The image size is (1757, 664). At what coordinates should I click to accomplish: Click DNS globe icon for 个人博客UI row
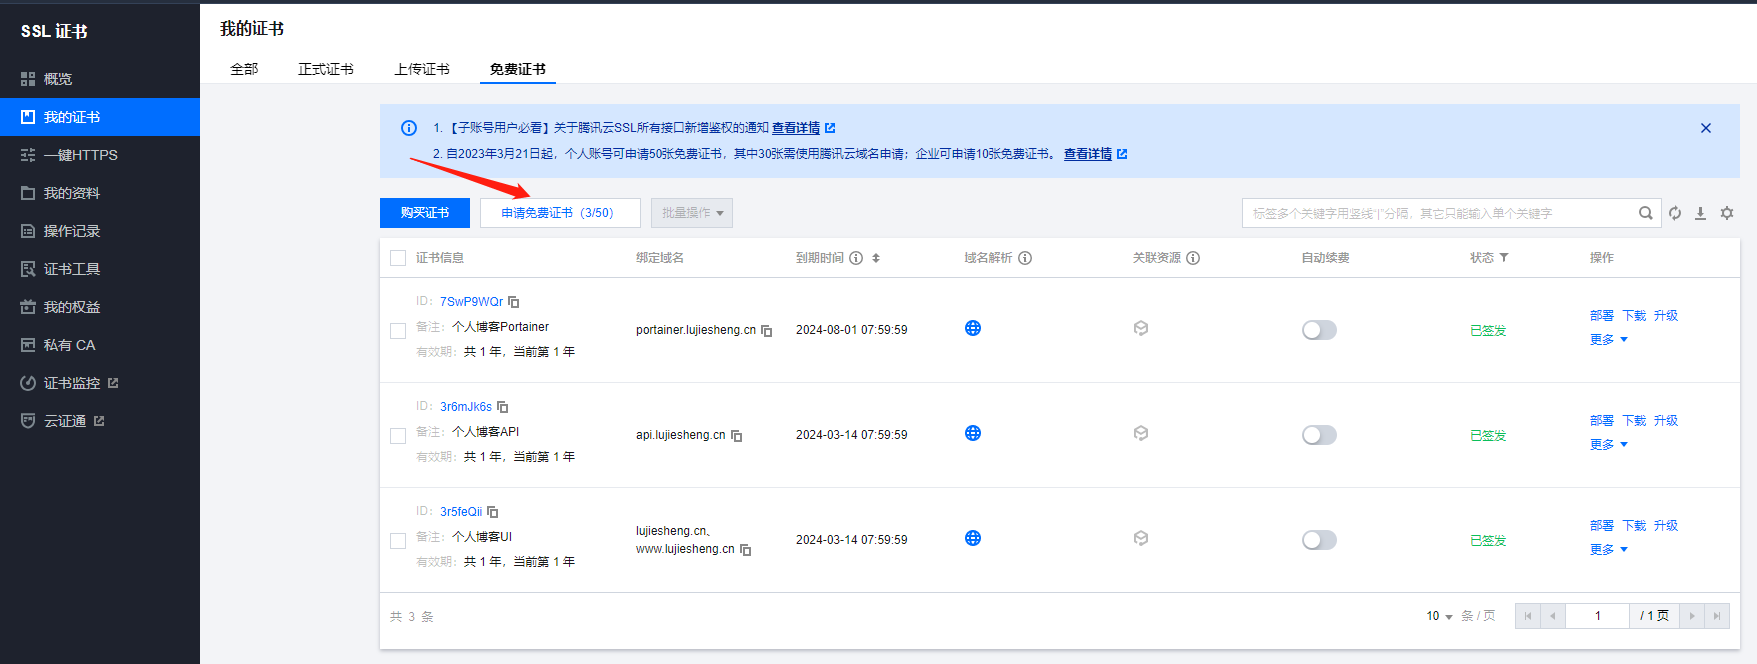pyautogui.click(x=973, y=538)
